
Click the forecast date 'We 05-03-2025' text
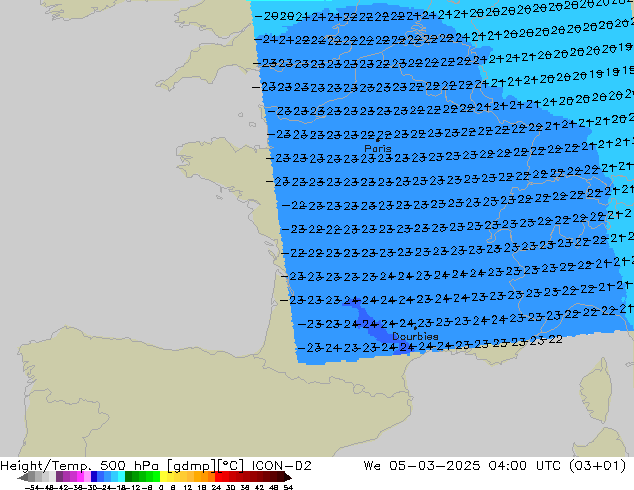click(422, 466)
